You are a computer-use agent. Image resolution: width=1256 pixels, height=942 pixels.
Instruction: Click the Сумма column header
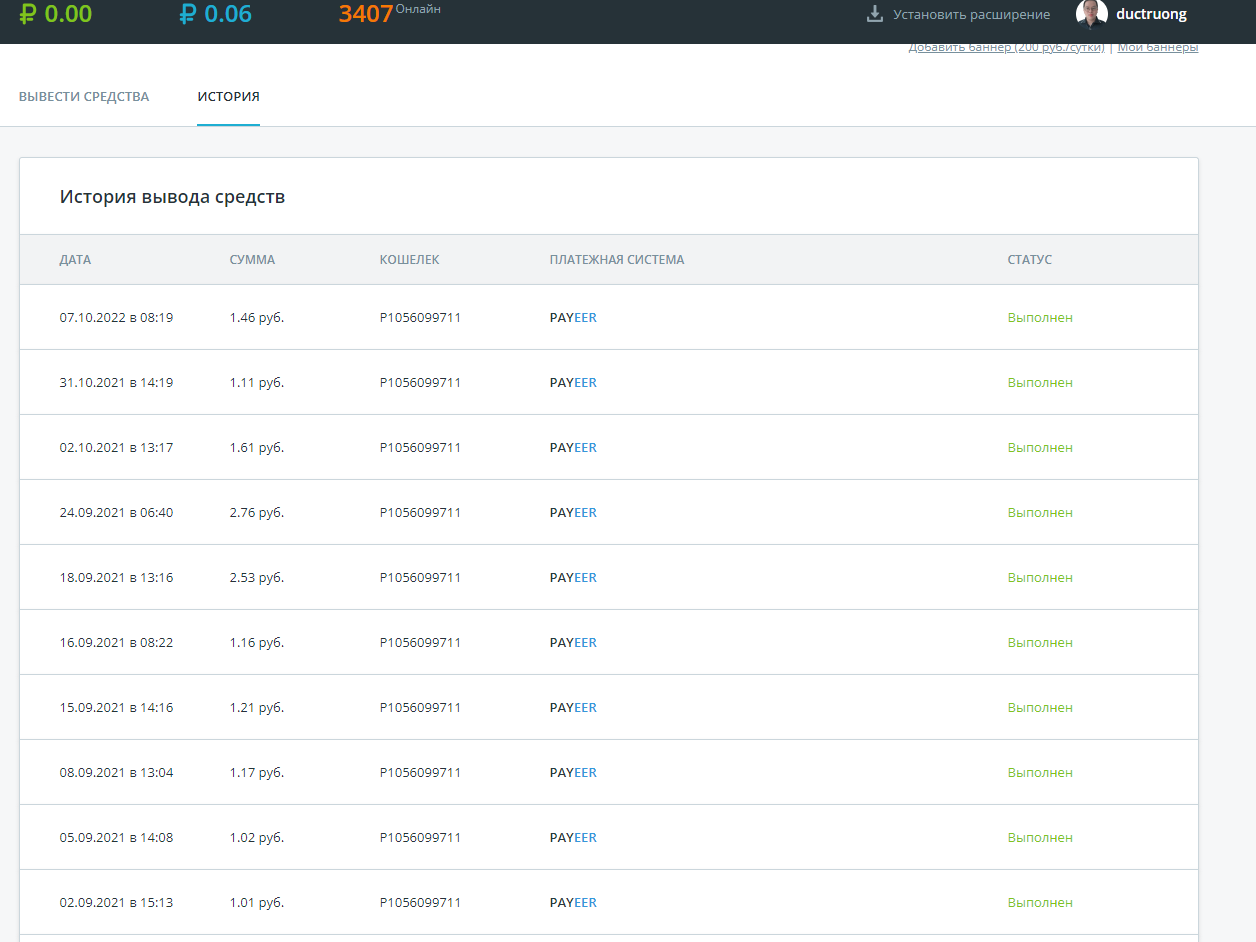click(252, 260)
